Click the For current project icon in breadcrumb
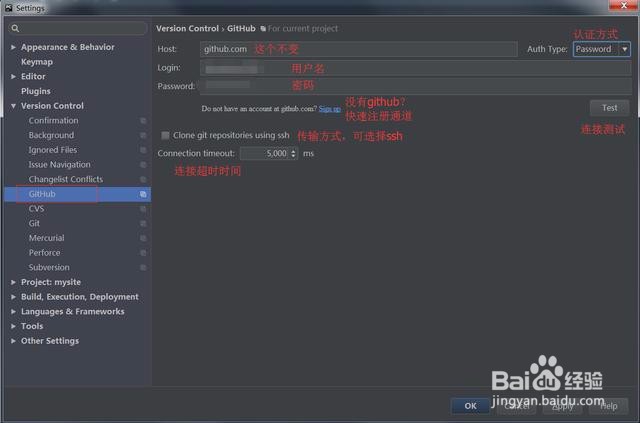 pos(263,29)
